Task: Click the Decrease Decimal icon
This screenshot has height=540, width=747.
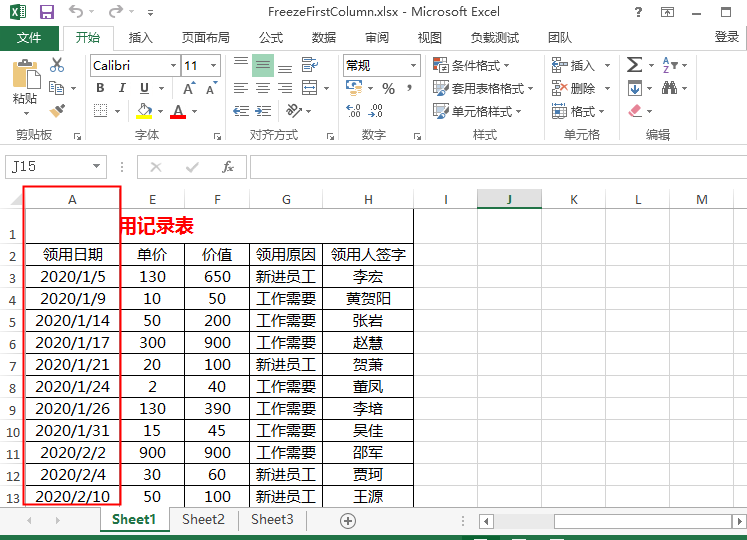Action: [x=375, y=111]
